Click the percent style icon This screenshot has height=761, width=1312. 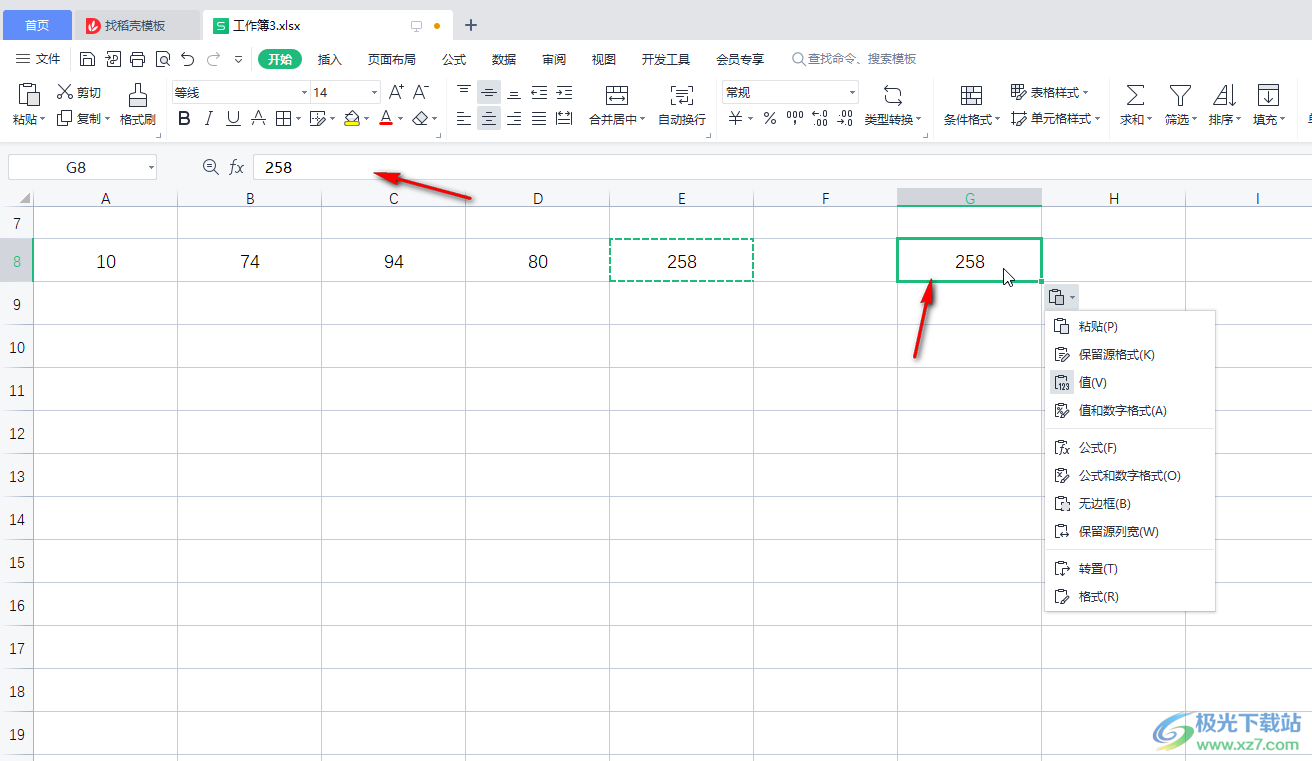[x=770, y=119]
